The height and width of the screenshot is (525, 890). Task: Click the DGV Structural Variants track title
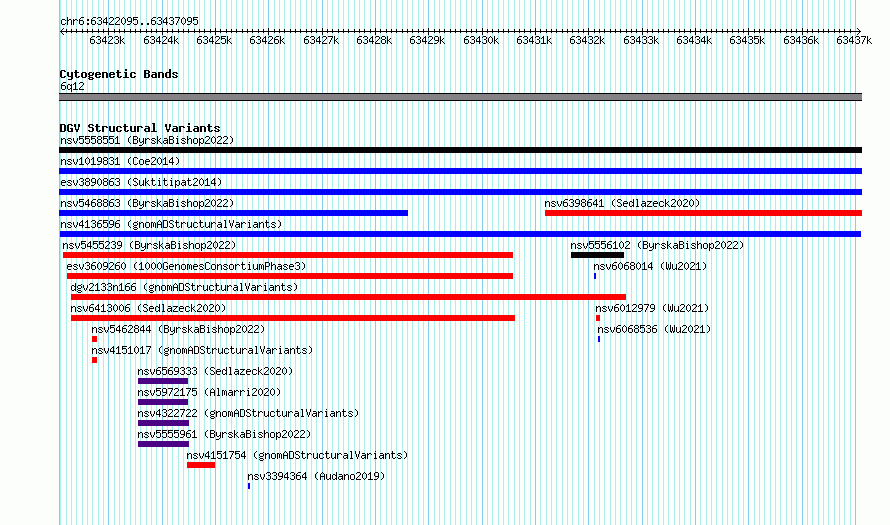(x=140, y=128)
